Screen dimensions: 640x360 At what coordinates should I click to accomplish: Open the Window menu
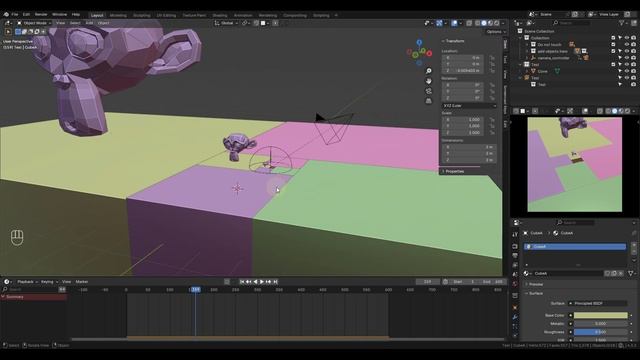pos(60,14)
